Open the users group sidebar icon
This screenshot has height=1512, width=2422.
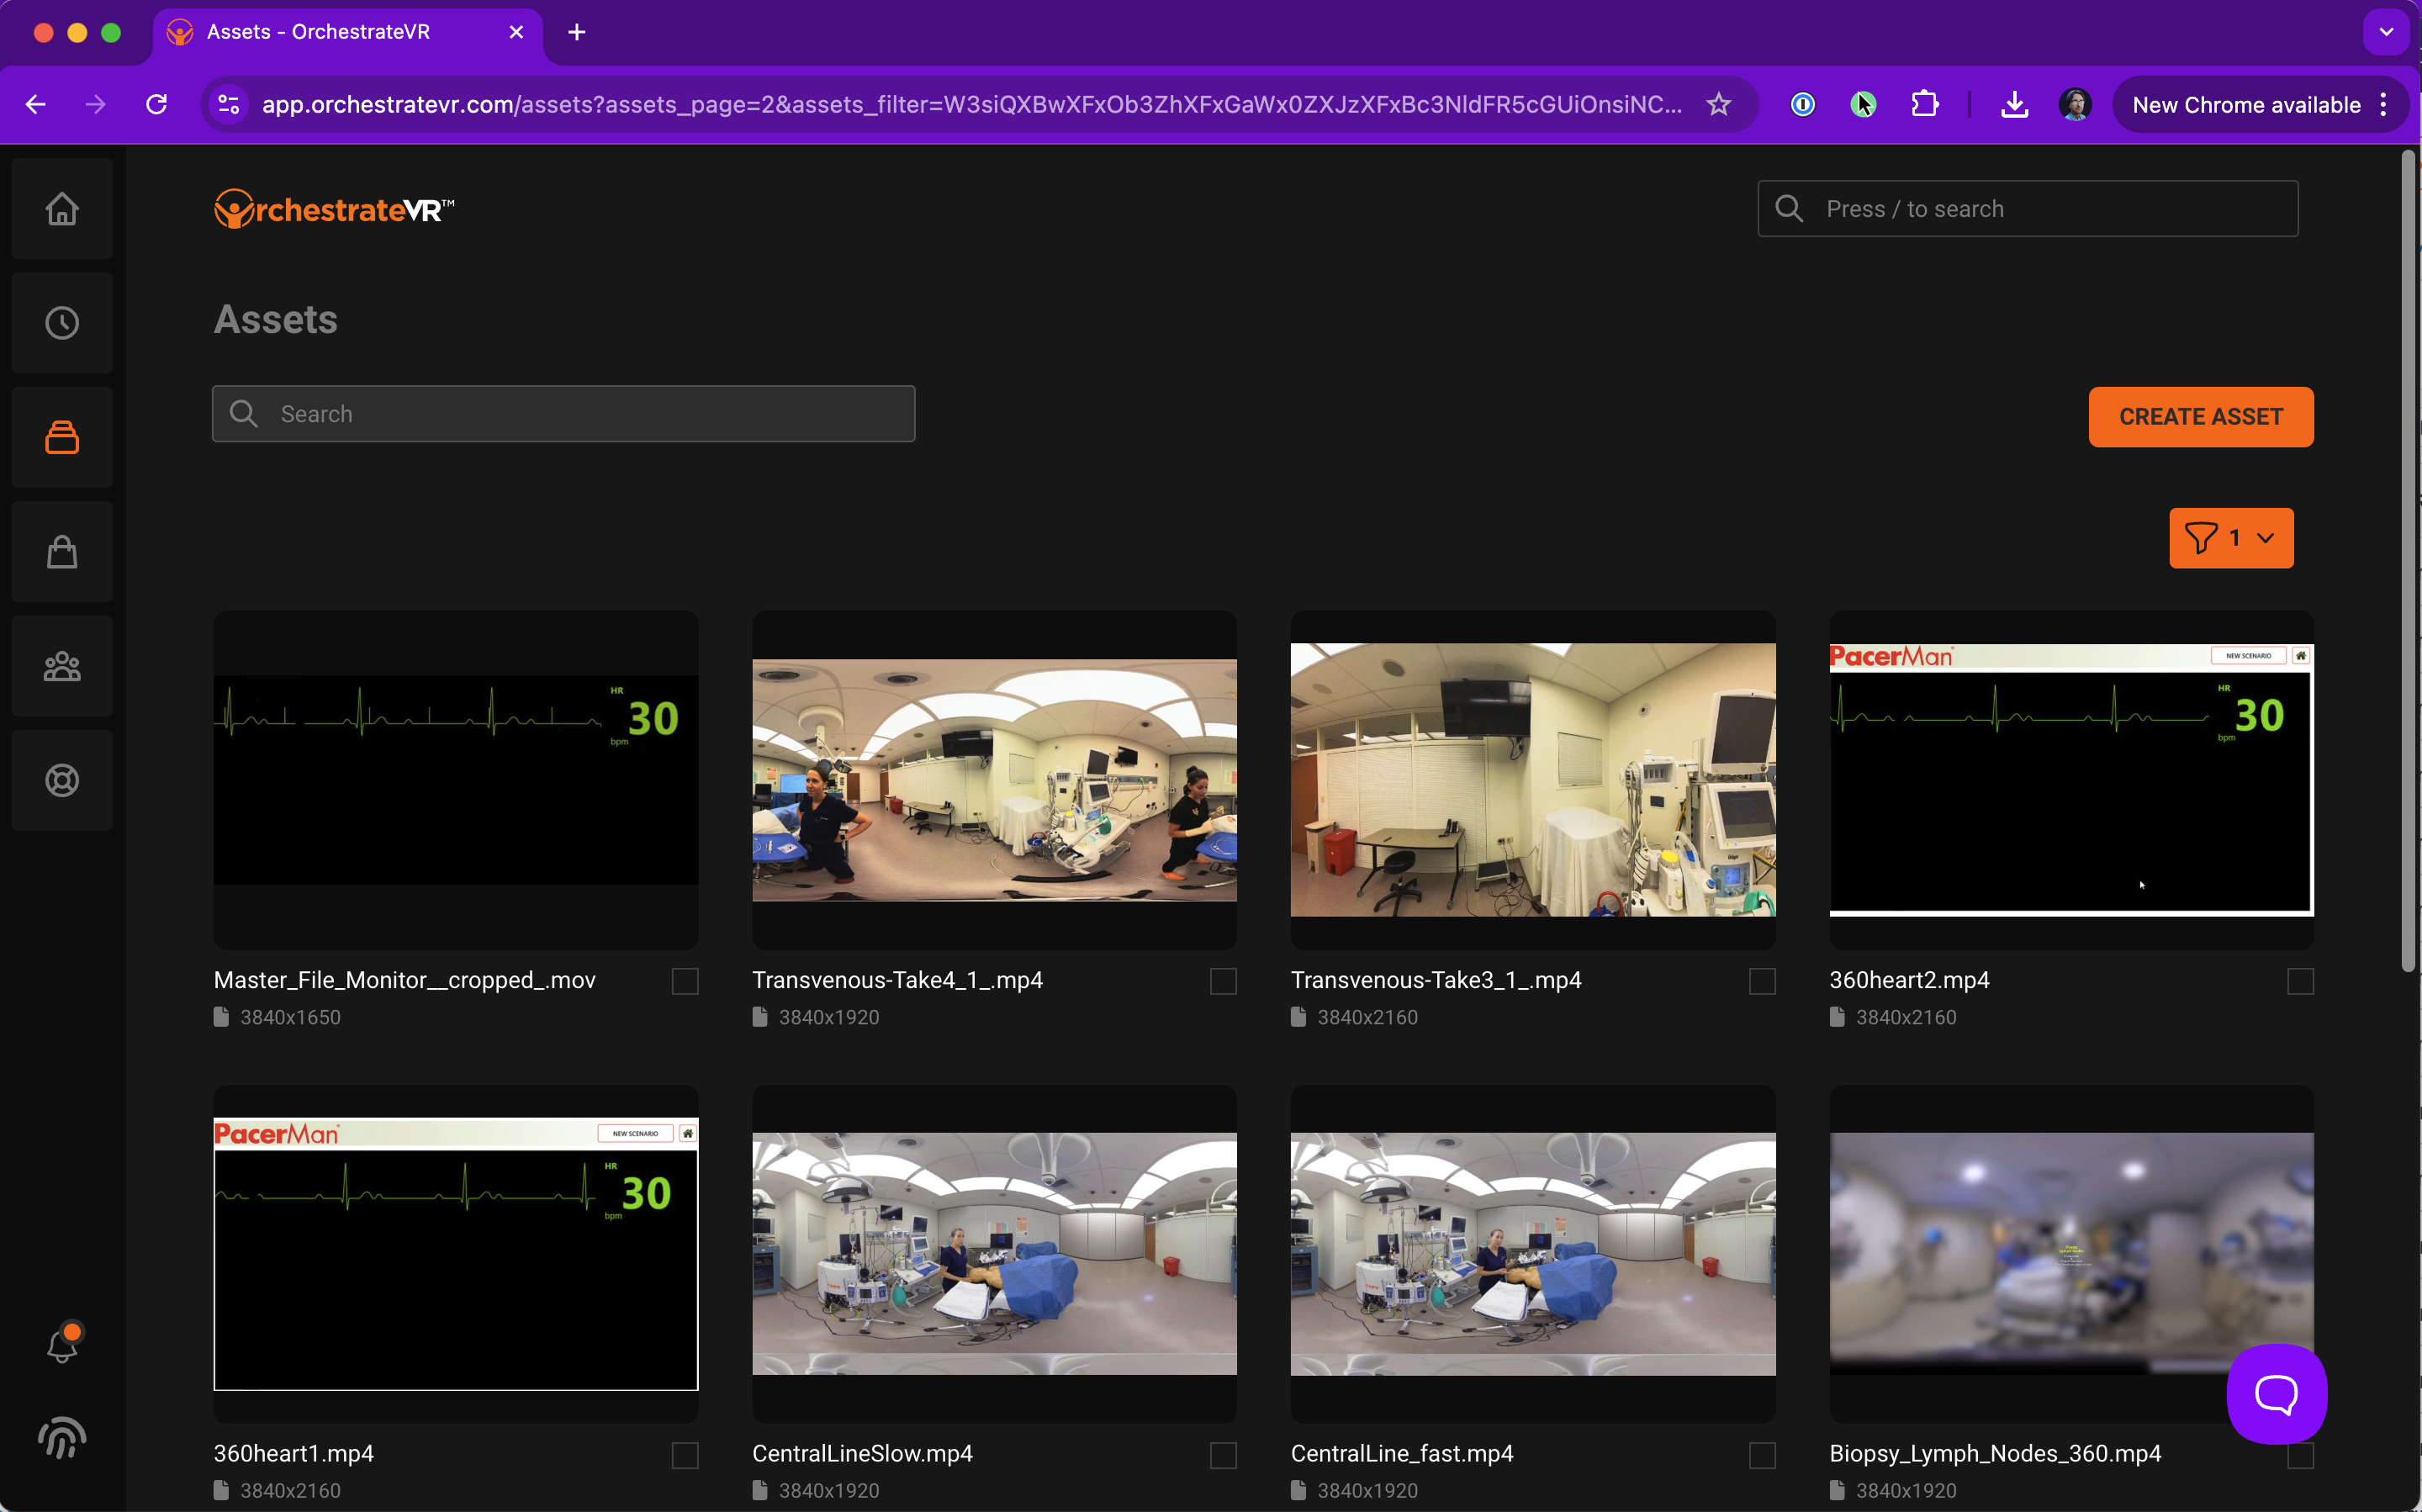pos(62,666)
